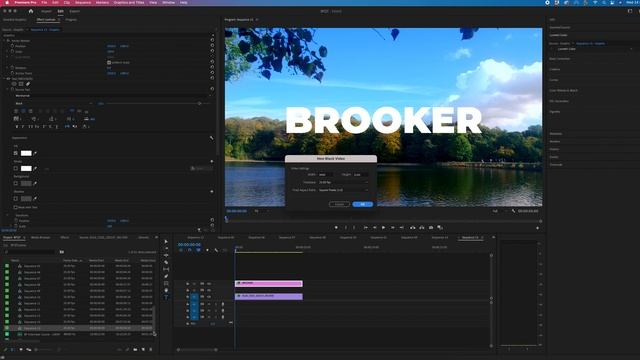Select the Hand tool
The height and width of the screenshot is (360, 640).
[x=166, y=290]
